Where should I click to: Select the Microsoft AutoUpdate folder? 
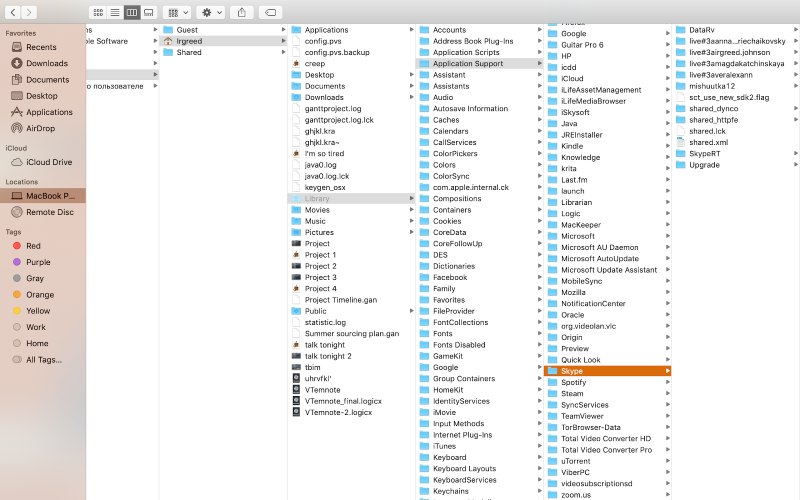click(600, 259)
